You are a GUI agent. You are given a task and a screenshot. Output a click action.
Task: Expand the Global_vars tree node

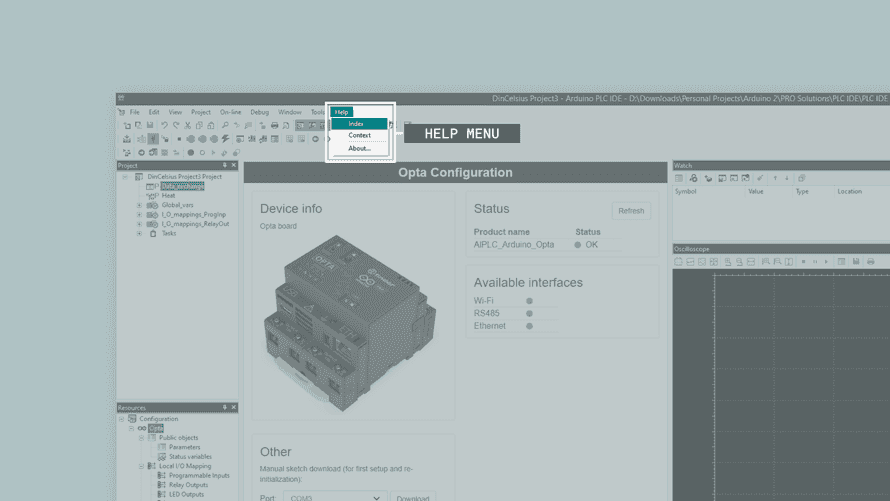point(139,205)
